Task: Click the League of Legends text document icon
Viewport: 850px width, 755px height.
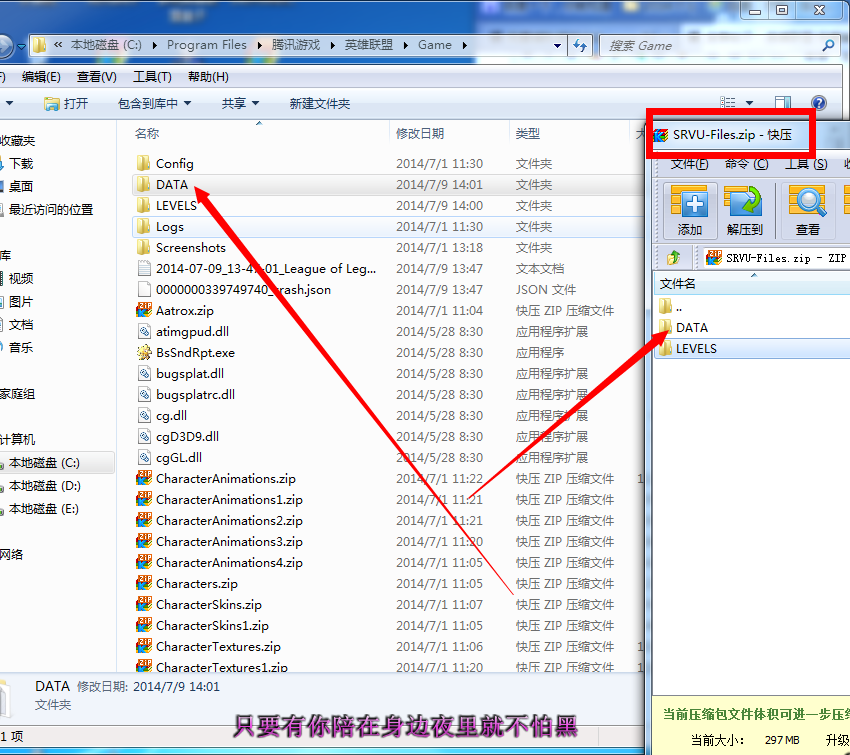Action: click(144, 268)
